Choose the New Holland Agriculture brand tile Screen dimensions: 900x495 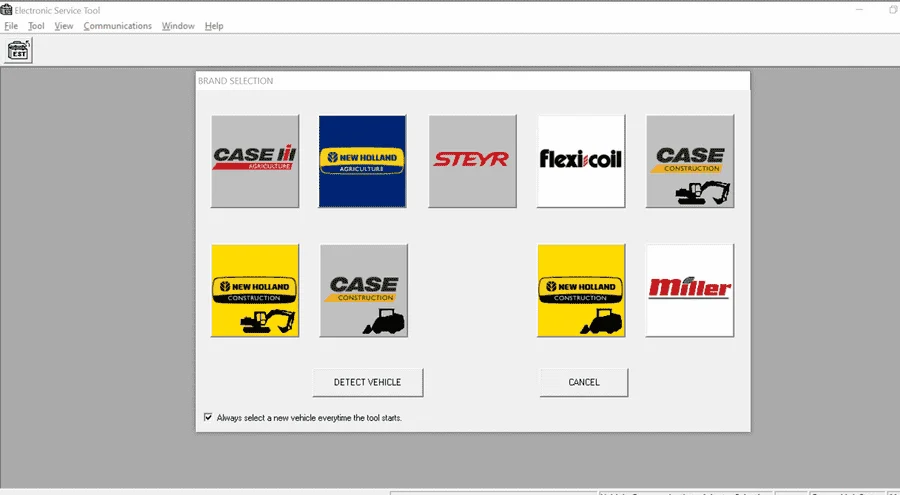click(x=362, y=161)
